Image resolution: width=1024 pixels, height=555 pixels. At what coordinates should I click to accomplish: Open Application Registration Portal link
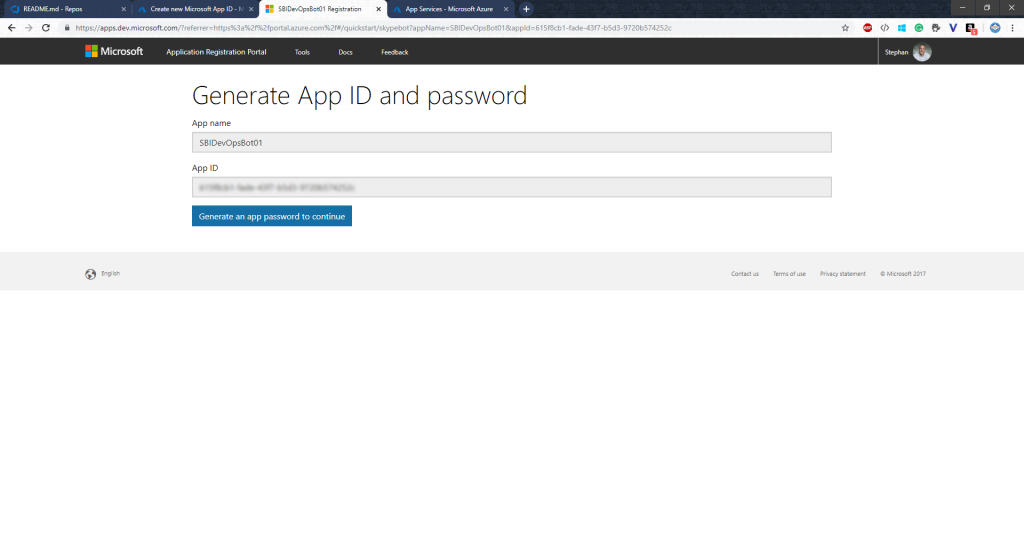tap(216, 52)
